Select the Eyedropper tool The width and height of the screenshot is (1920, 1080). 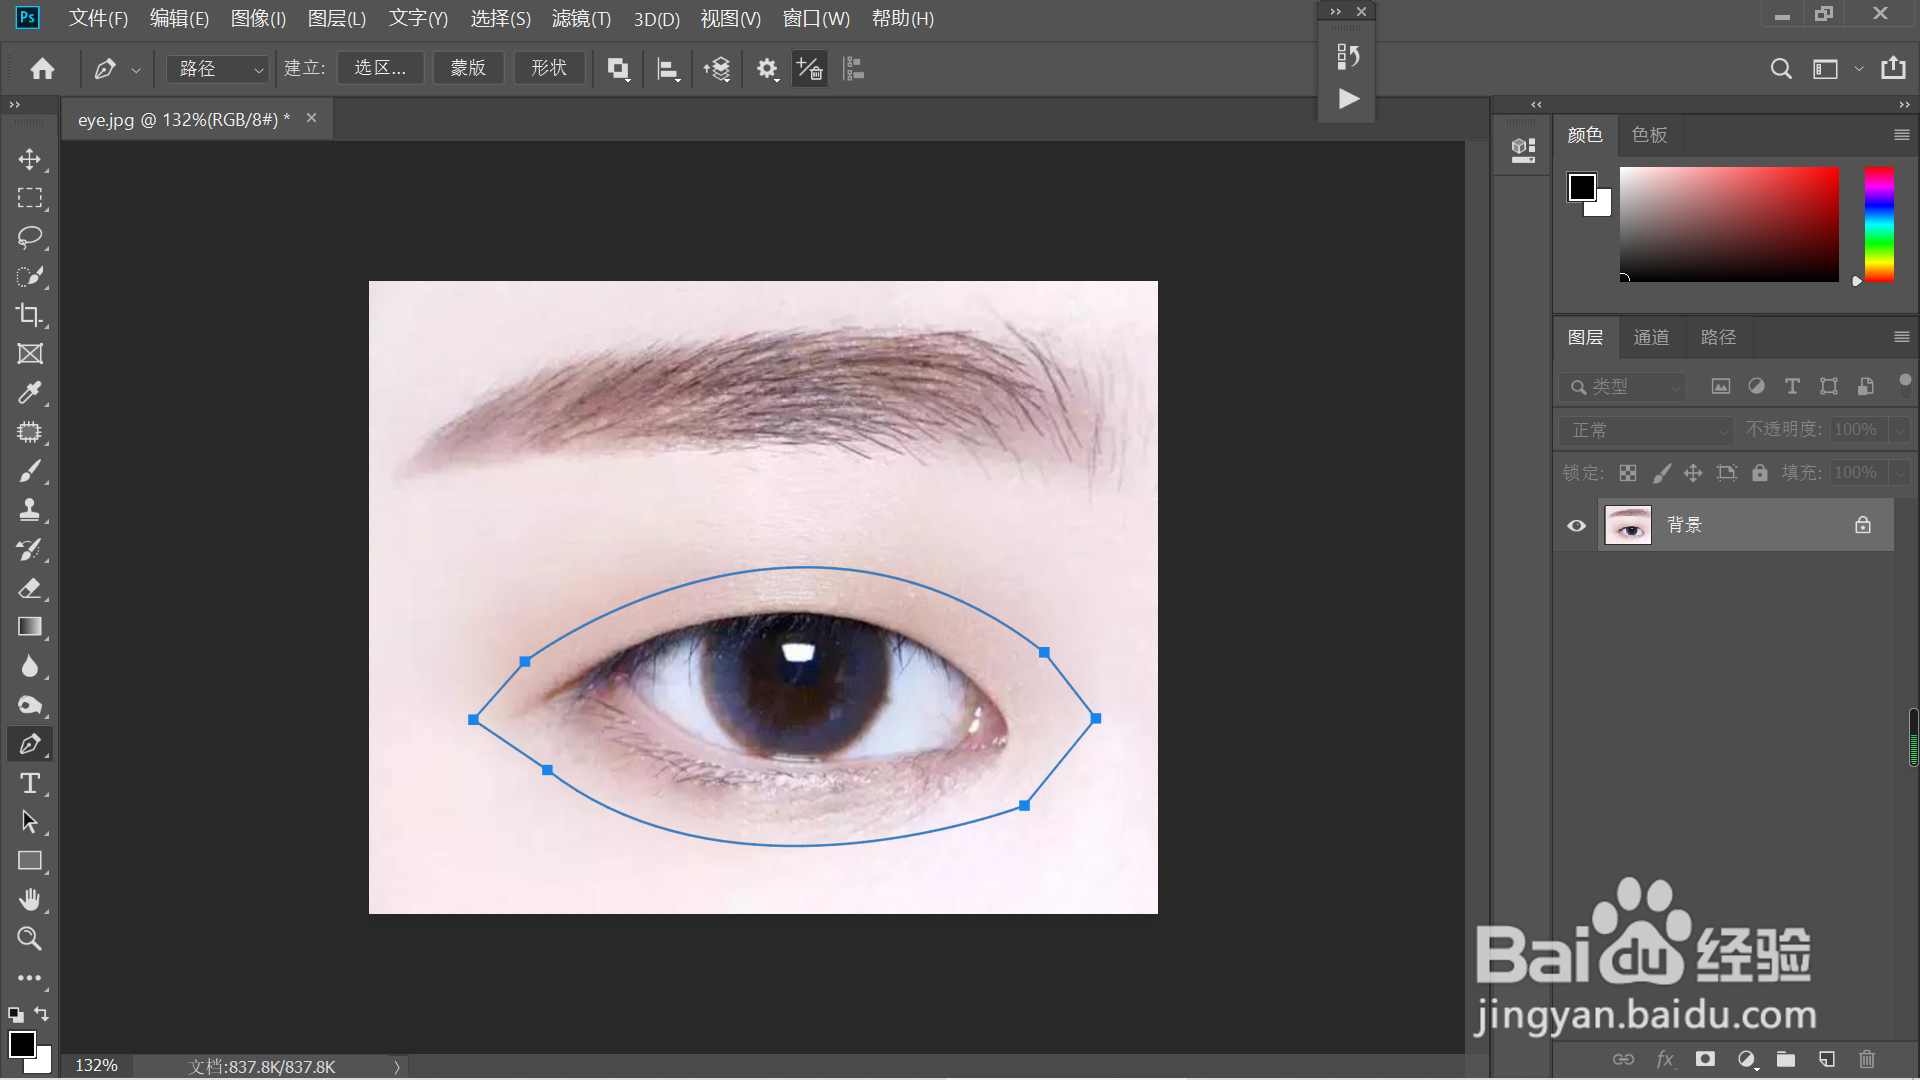29,392
